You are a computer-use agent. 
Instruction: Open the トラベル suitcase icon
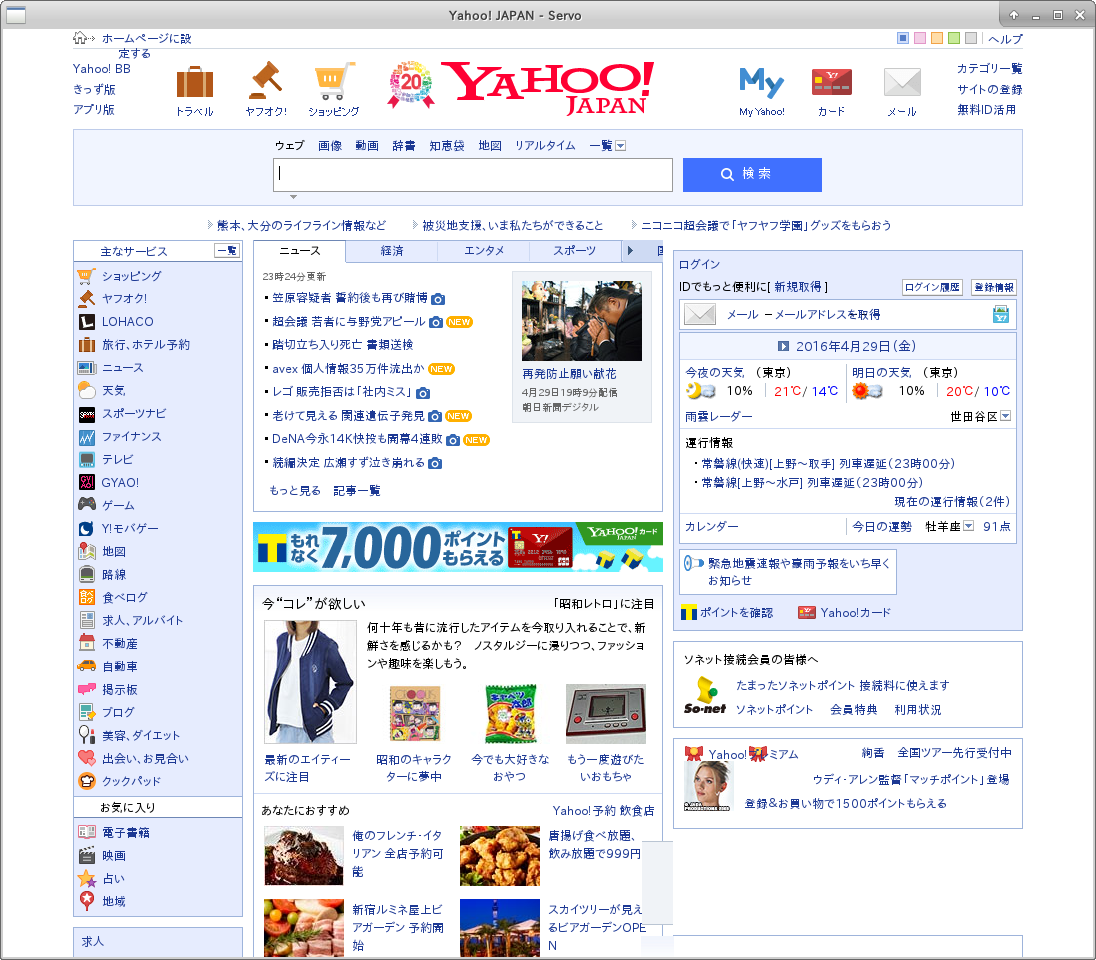194,82
